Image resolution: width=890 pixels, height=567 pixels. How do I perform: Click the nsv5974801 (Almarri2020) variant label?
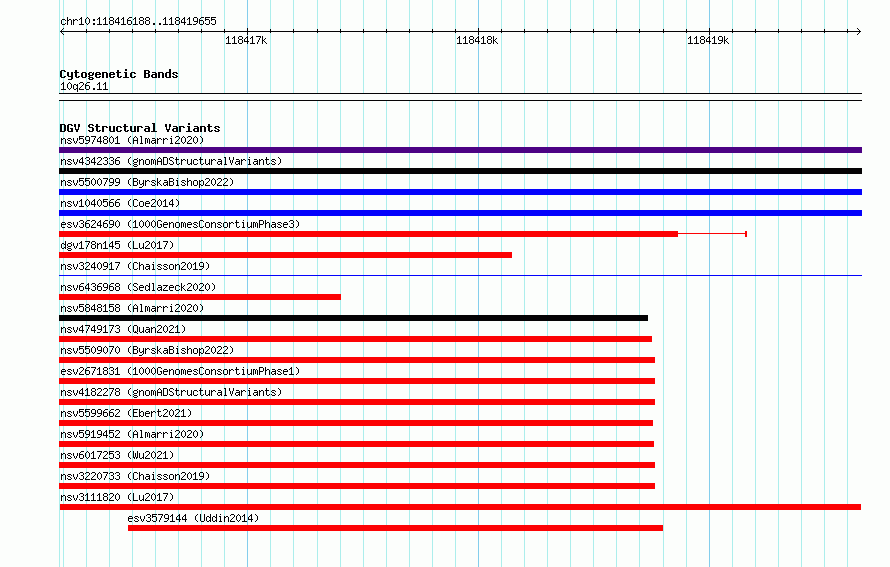[132, 140]
